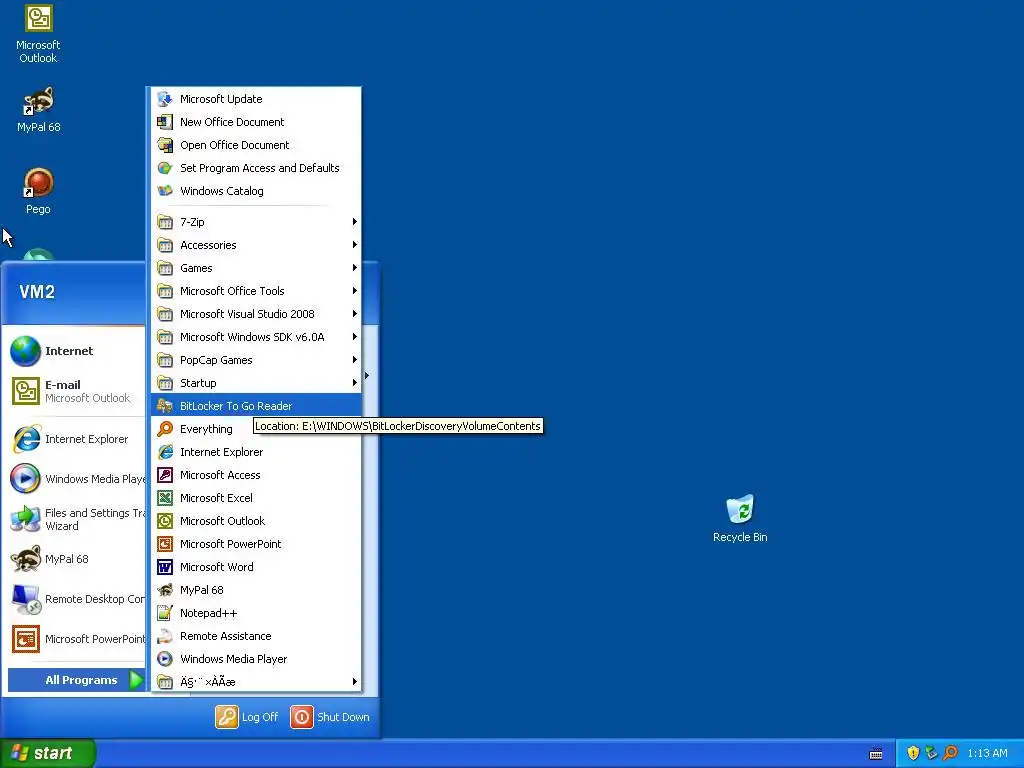Image resolution: width=1024 pixels, height=768 pixels.
Task: Click the security shield tray icon
Action: (913, 753)
